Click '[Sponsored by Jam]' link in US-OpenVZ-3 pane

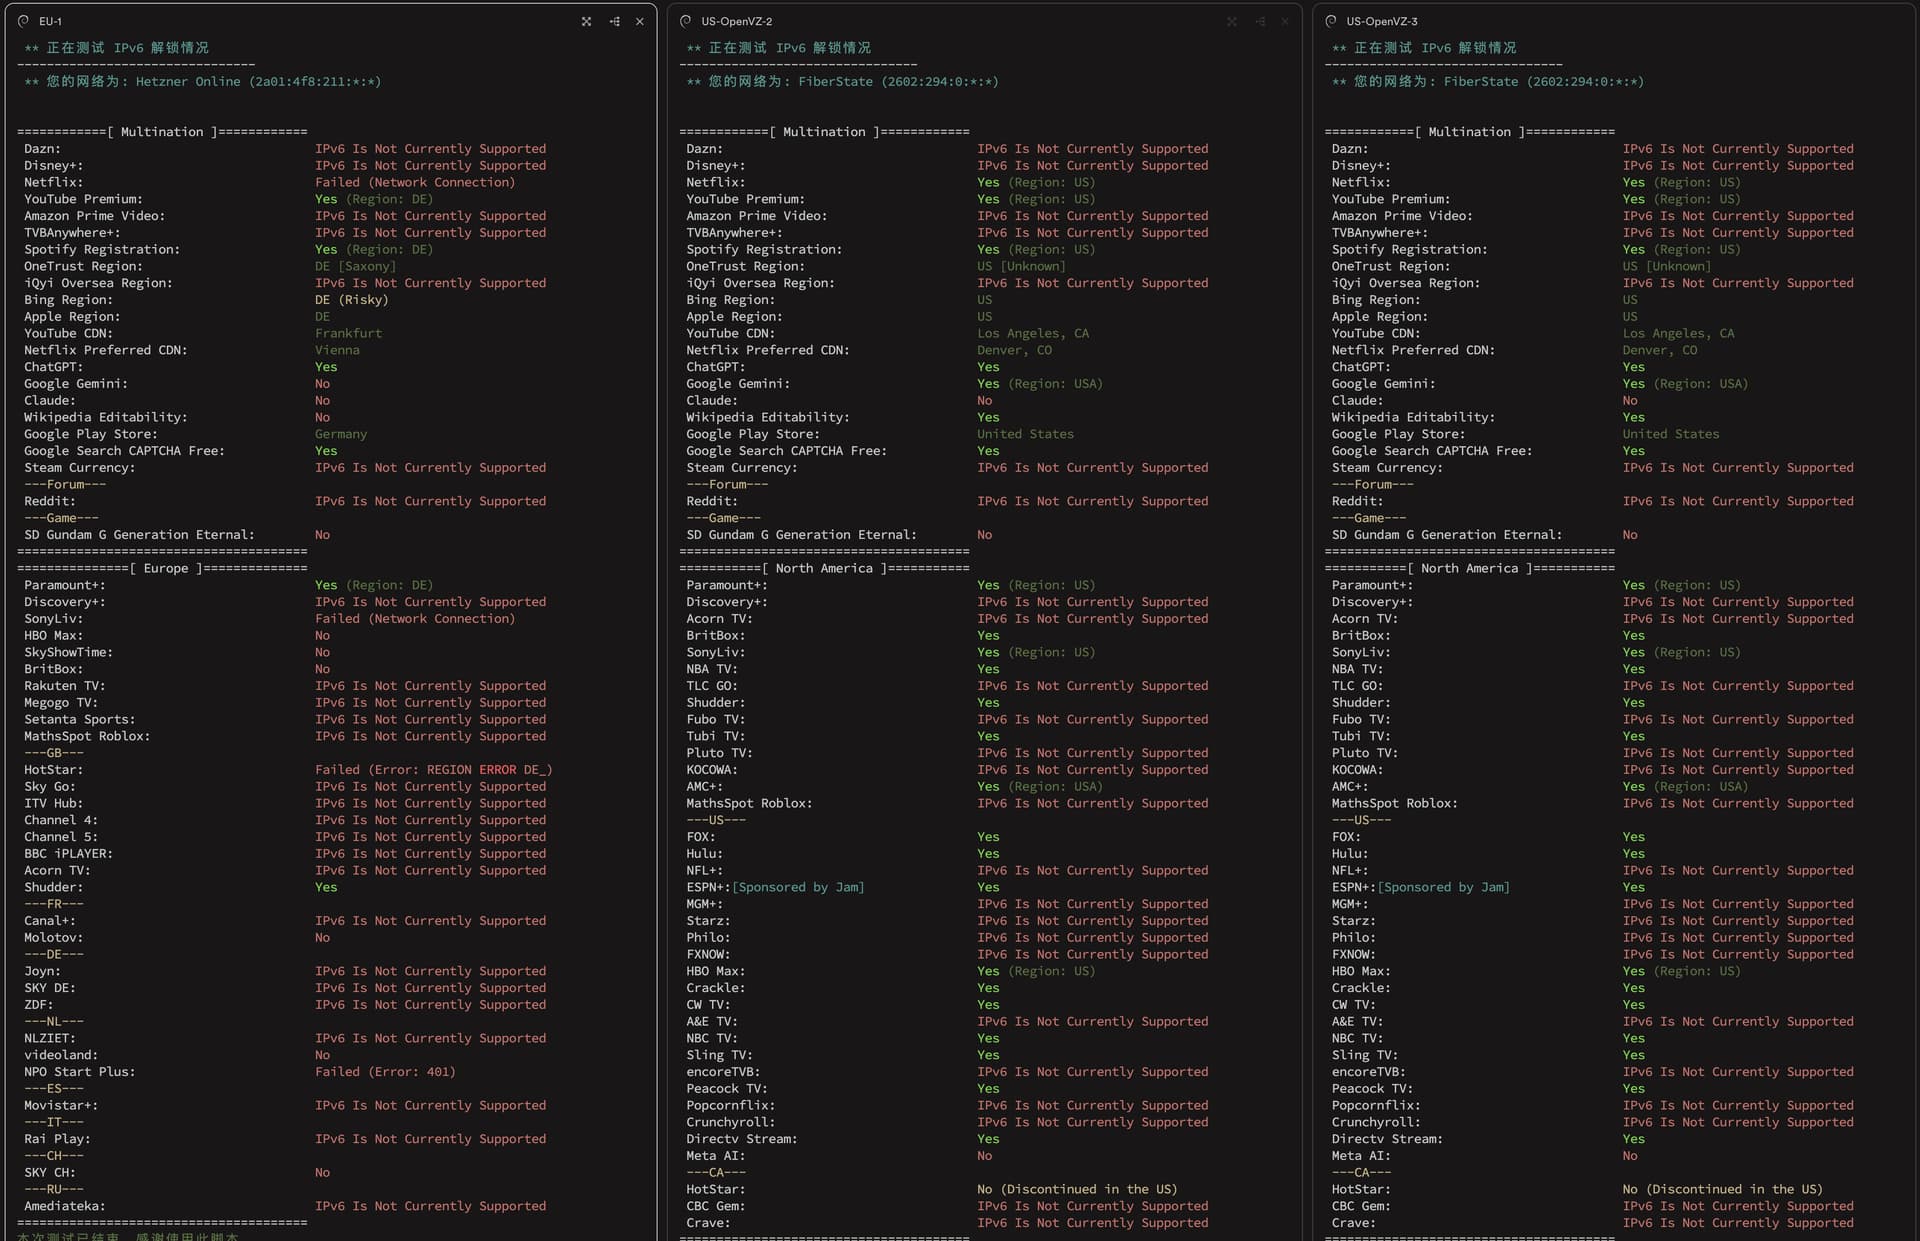click(x=1444, y=887)
